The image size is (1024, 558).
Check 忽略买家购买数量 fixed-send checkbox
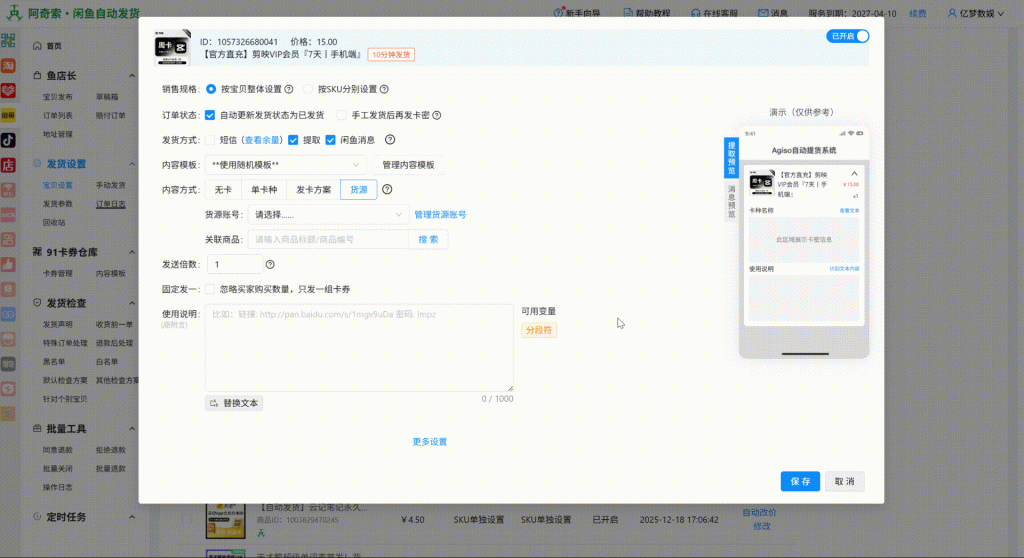[210, 289]
